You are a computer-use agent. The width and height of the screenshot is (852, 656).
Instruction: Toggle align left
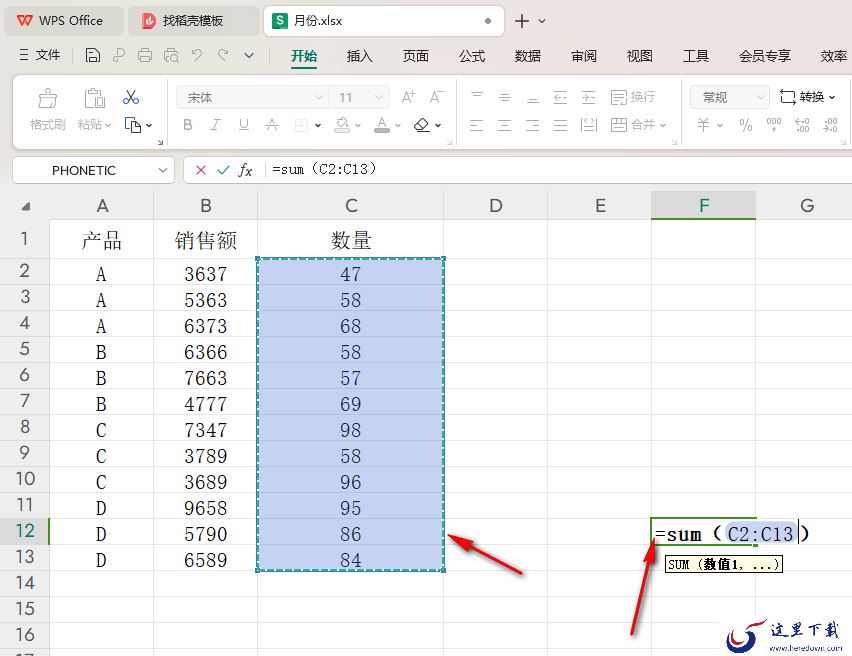(477, 126)
